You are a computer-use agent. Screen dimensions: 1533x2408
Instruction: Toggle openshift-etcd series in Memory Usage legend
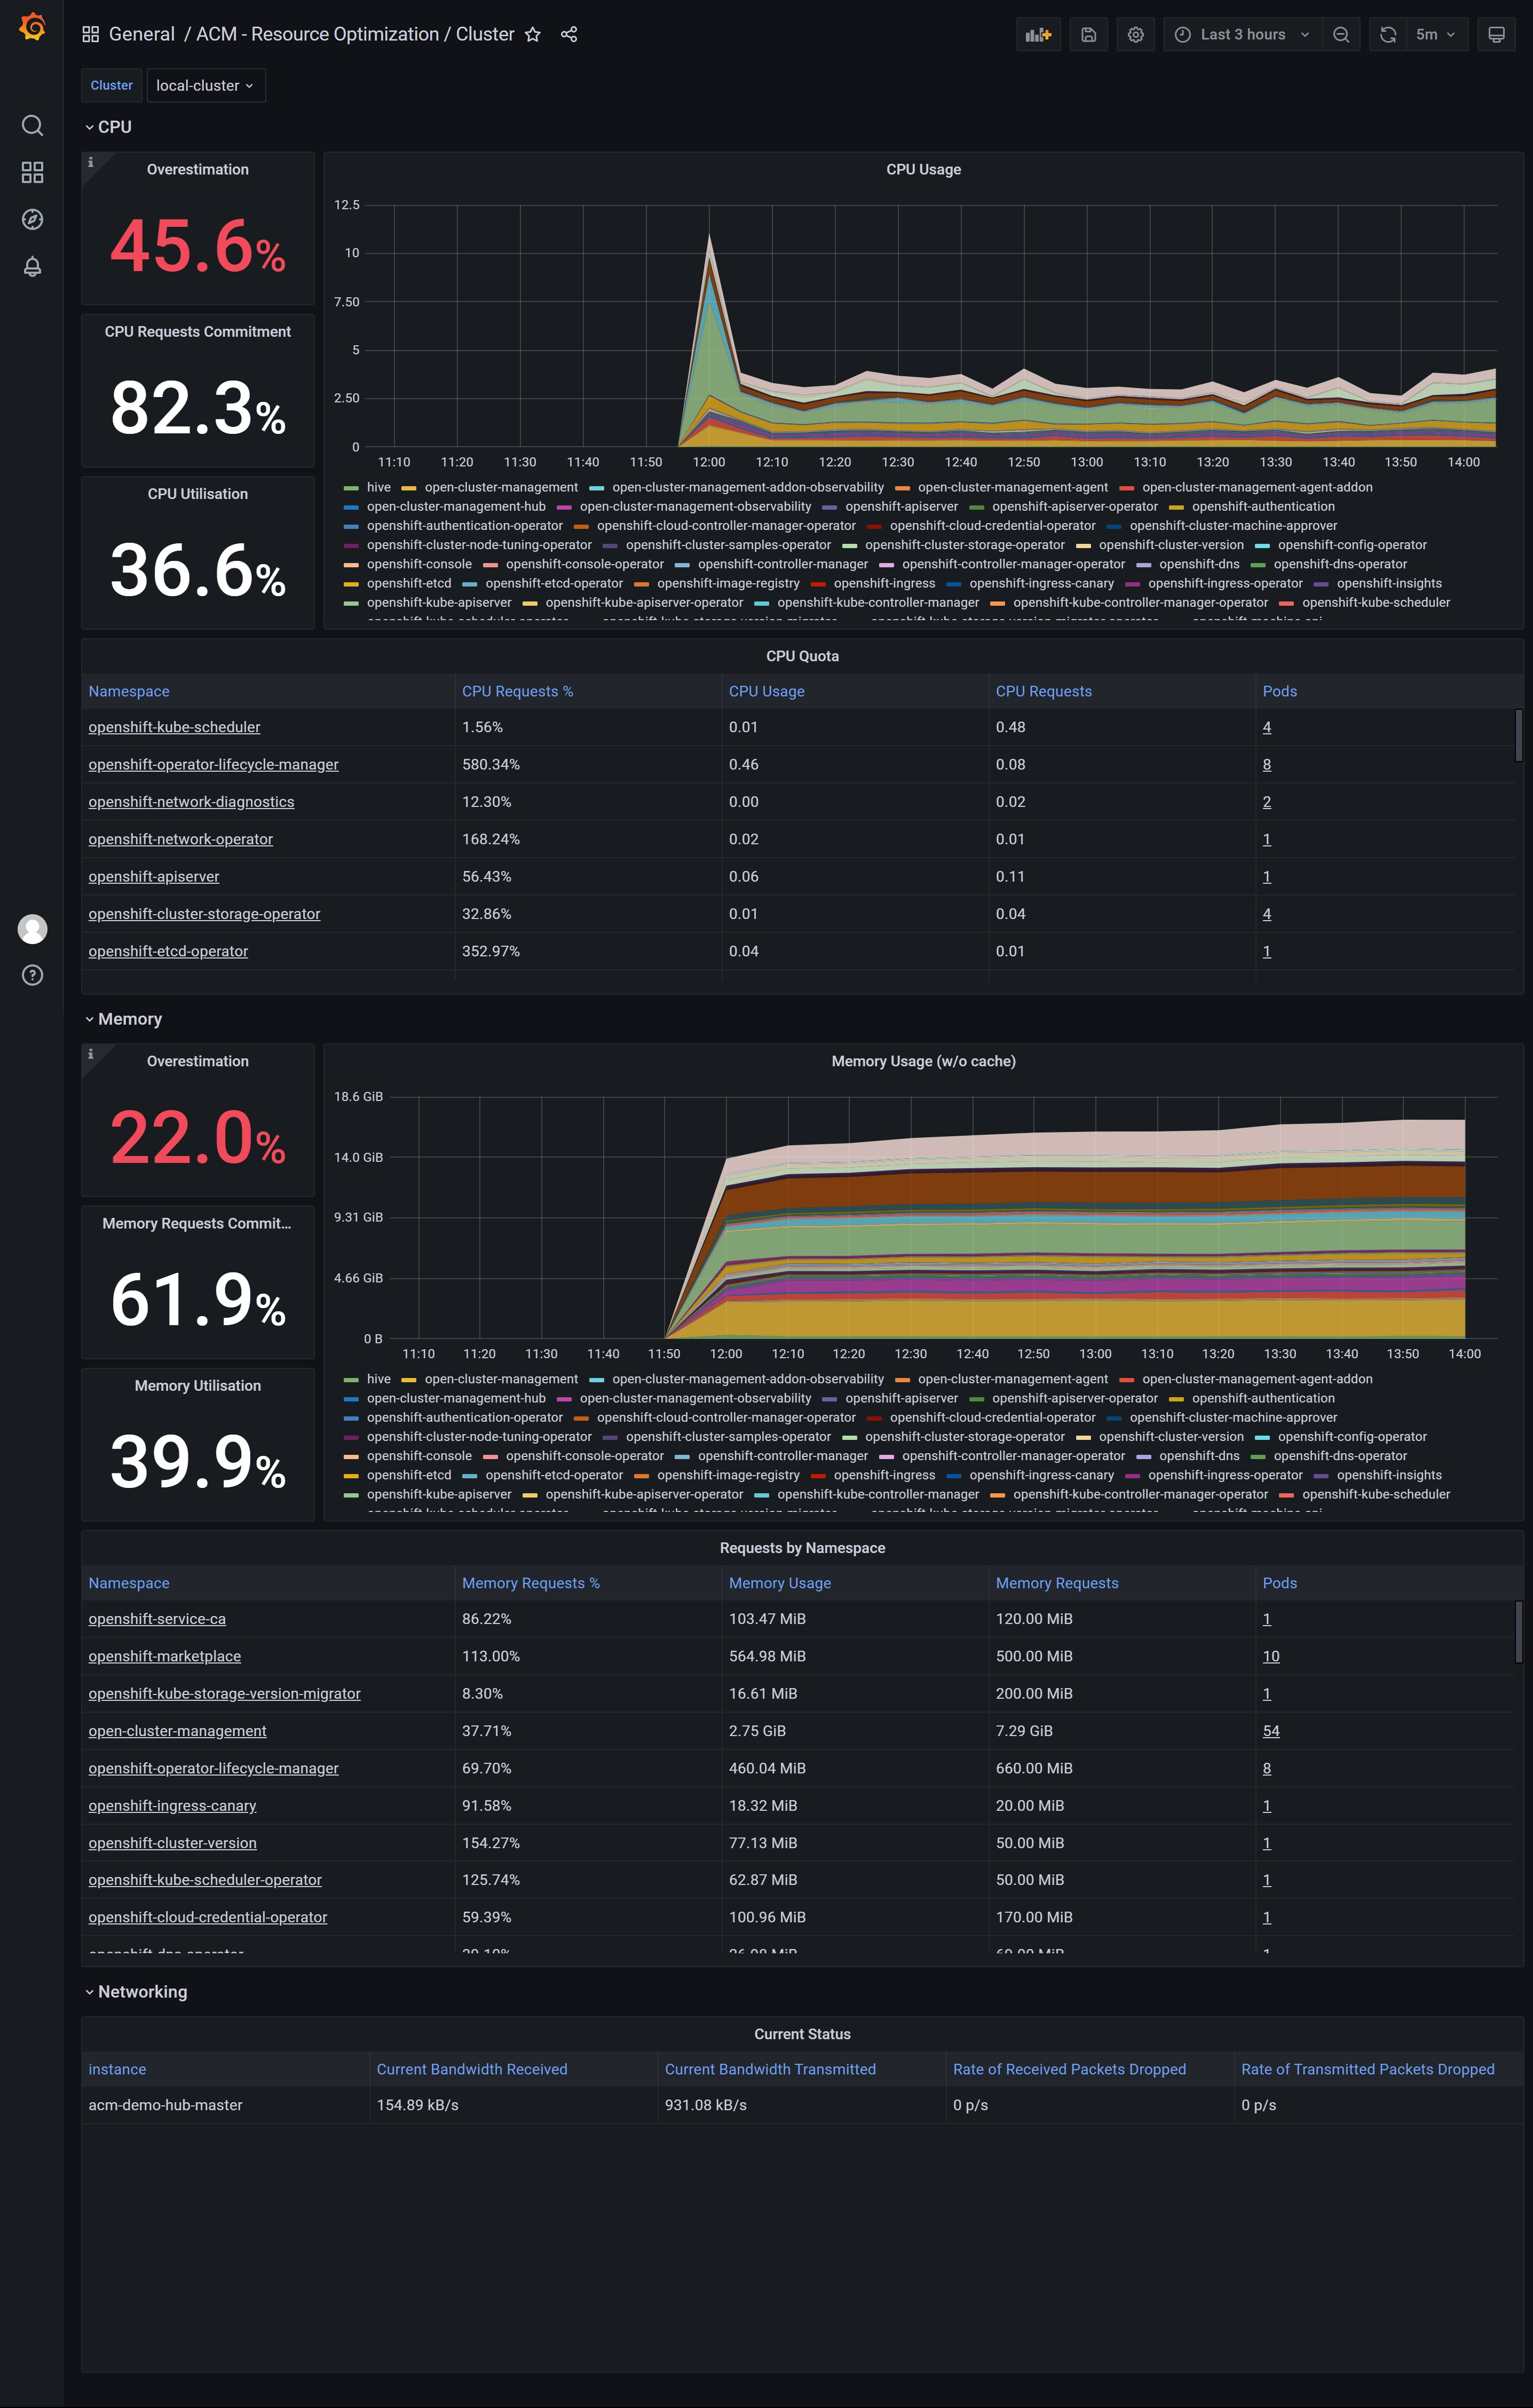tap(408, 1475)
